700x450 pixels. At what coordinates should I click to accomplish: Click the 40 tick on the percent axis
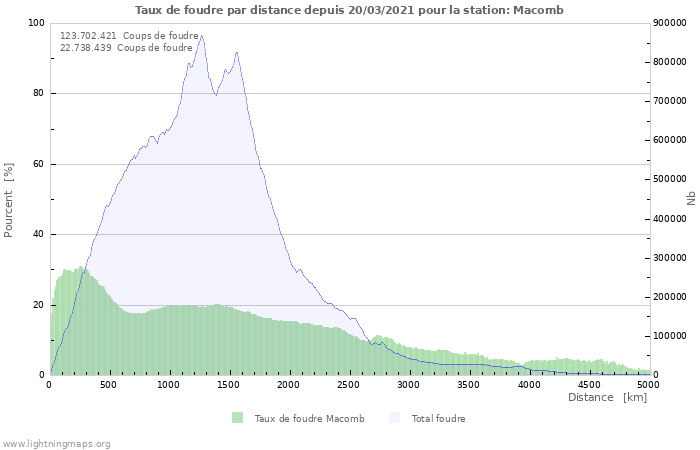pos(38,235)
